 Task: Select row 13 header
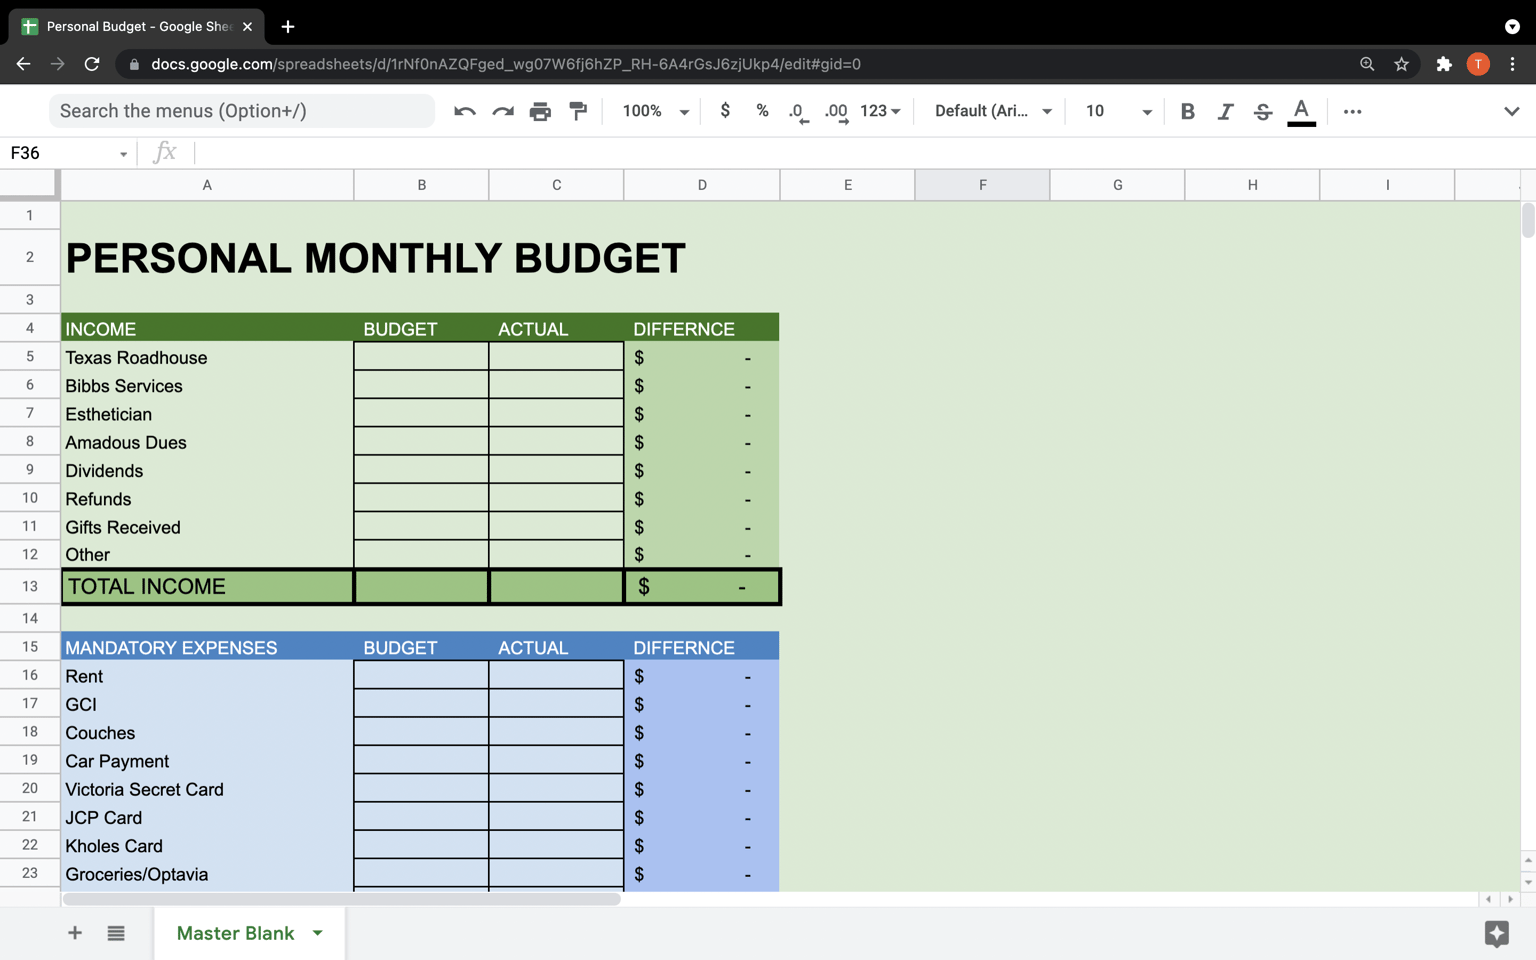click(30, 587)
